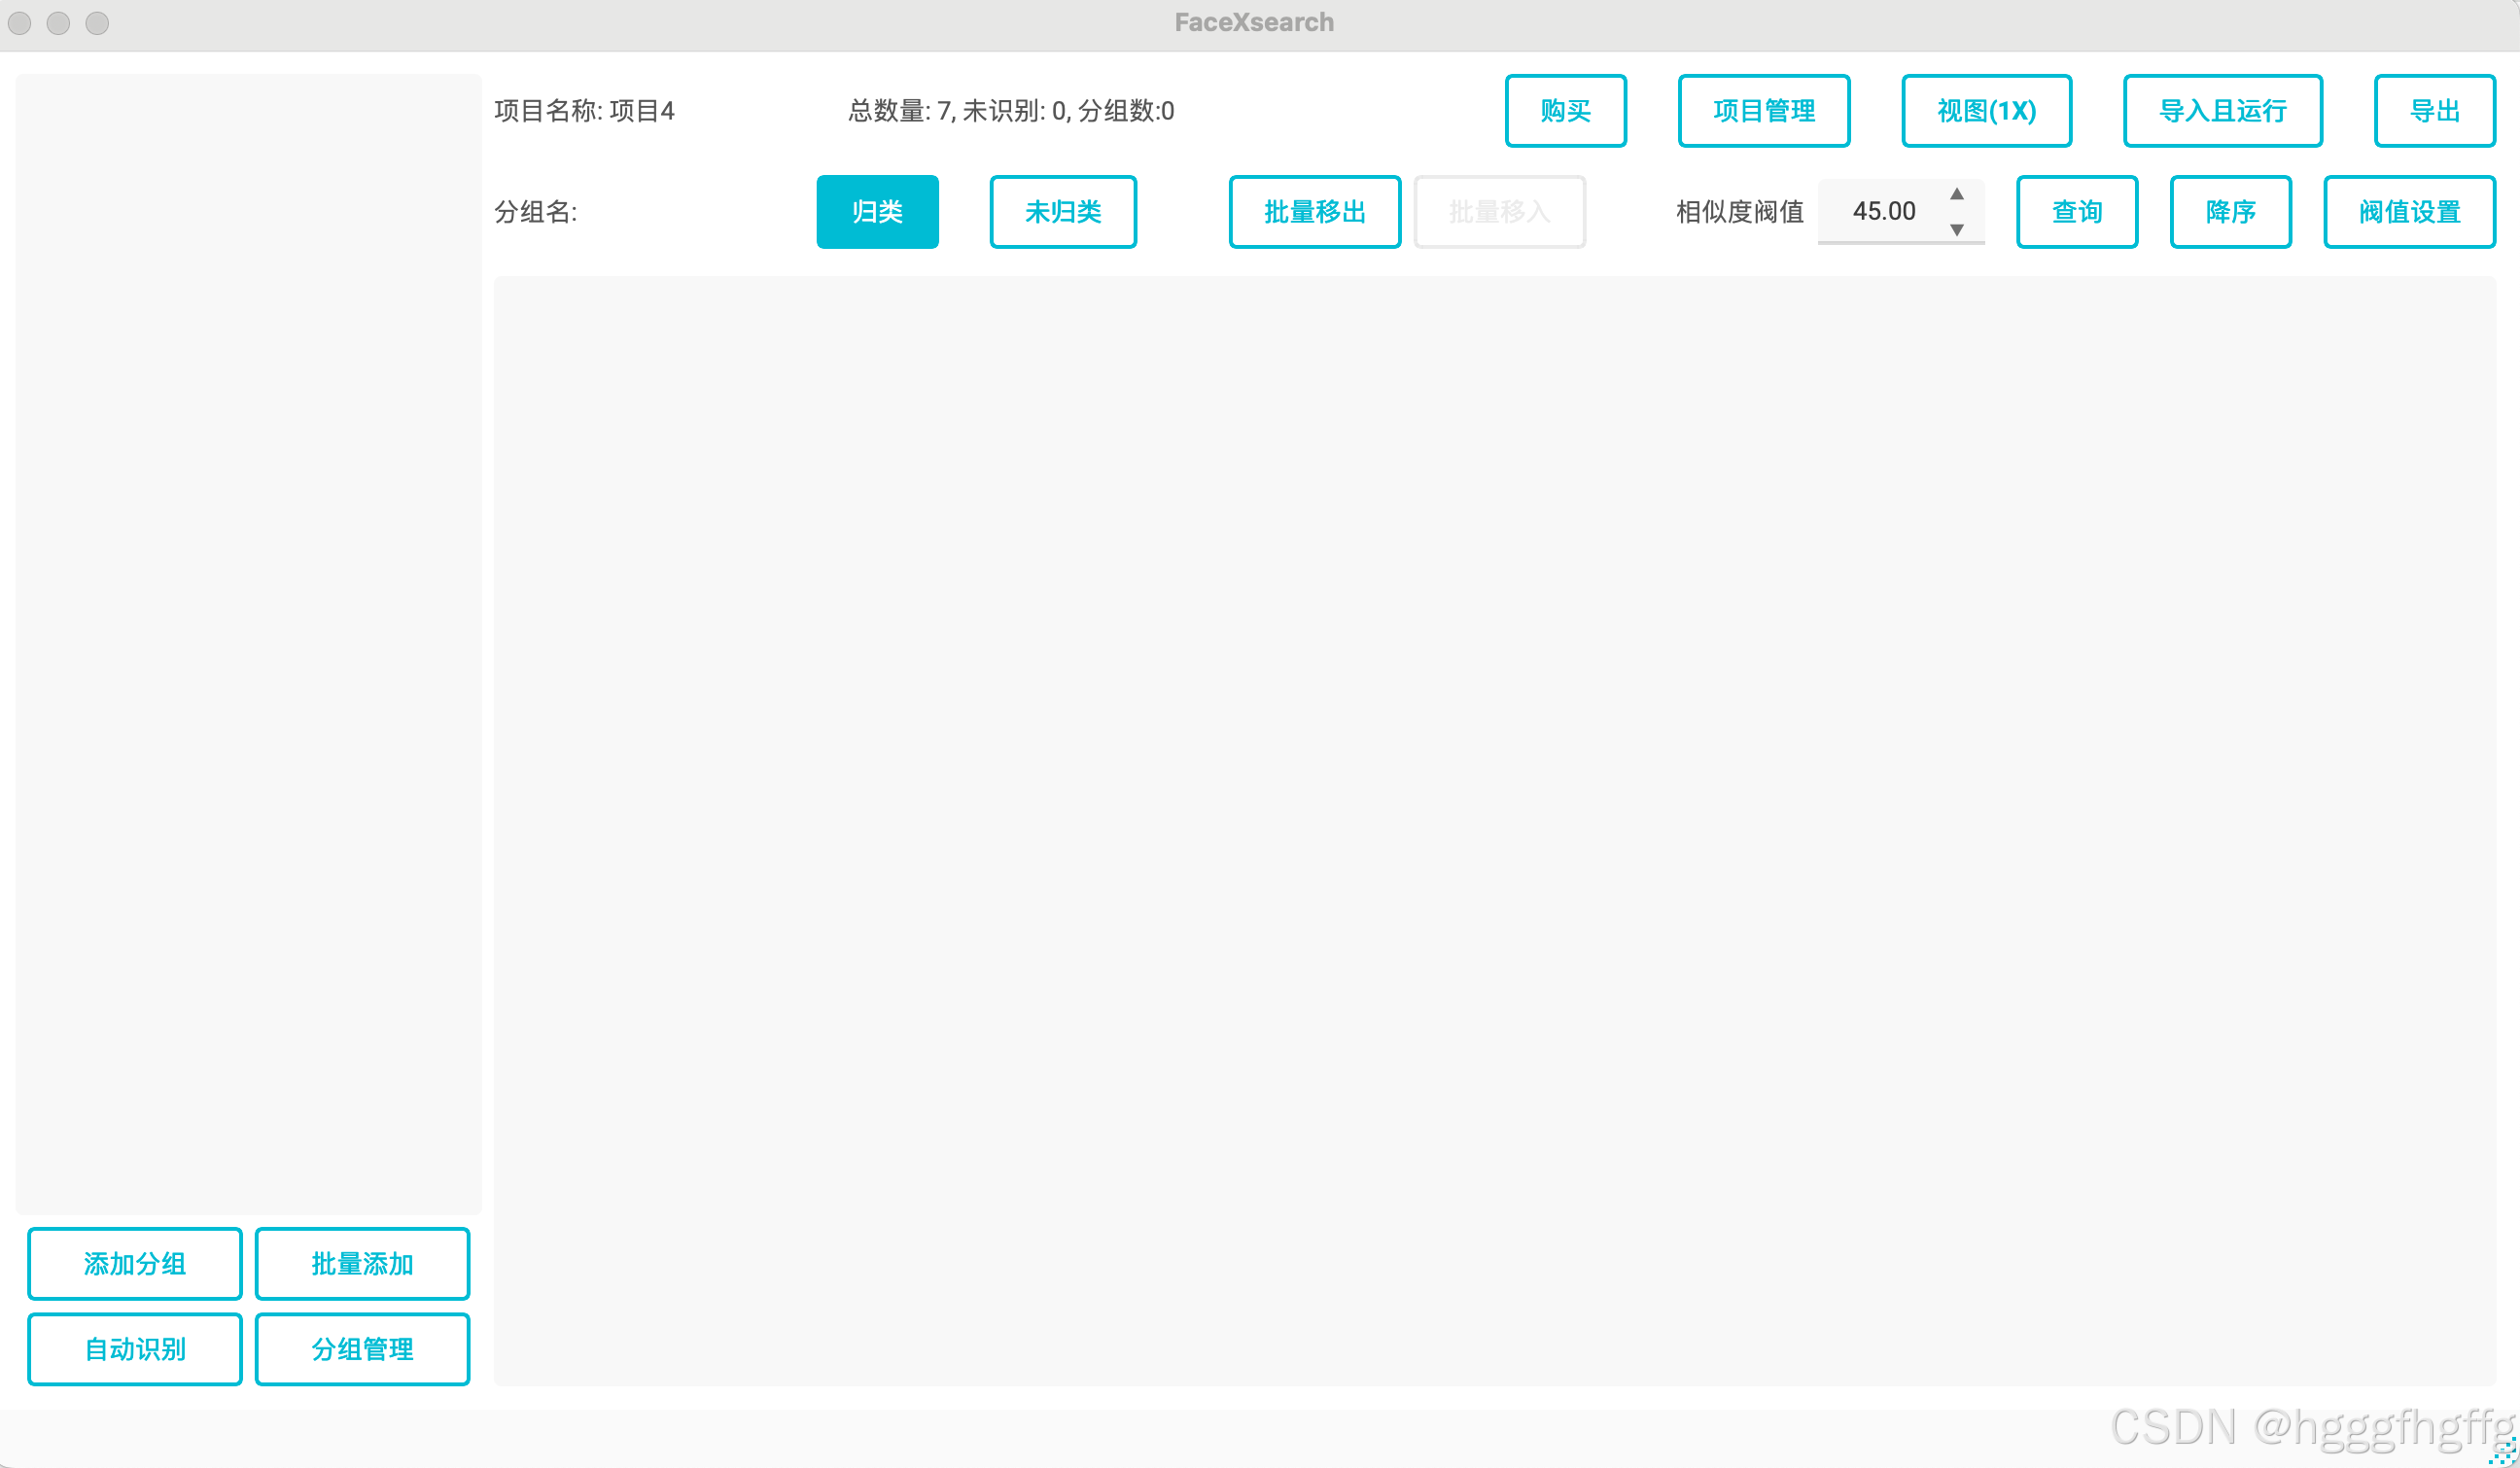
Task: Click 添加分组 to add a group
Action: (x=135, y=1264)
